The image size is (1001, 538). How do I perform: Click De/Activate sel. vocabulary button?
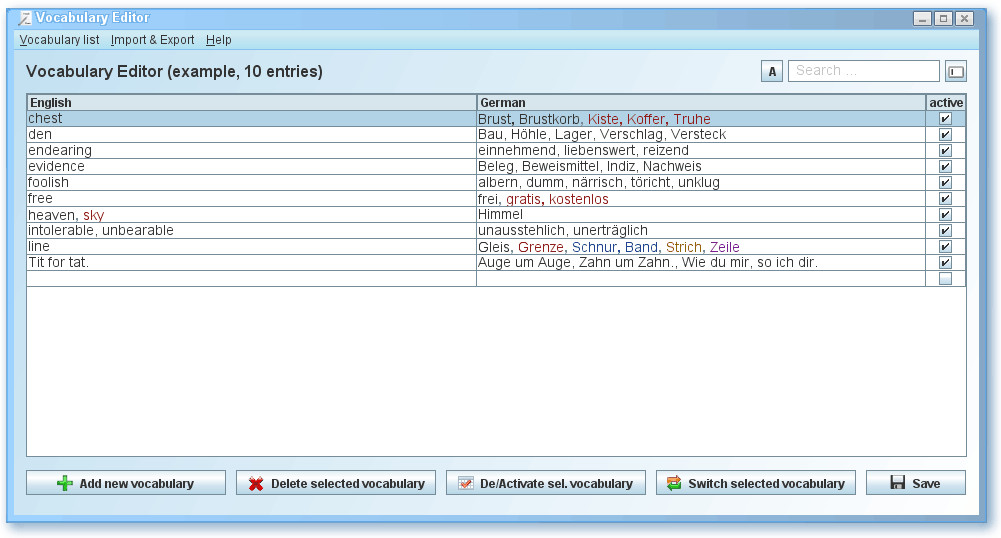click(x=546, y=483)
